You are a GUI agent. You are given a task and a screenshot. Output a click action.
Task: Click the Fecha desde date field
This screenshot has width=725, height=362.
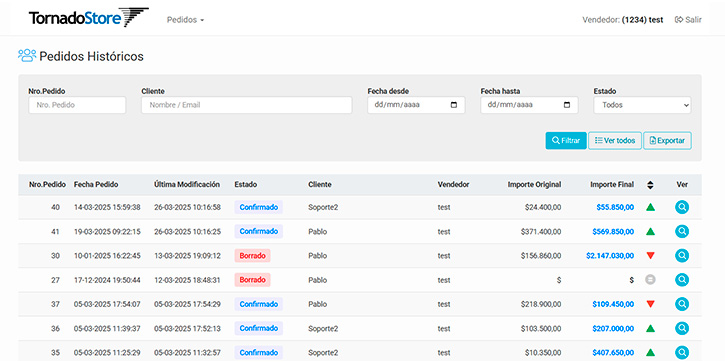pyautogui.click(x=416, y=105)
